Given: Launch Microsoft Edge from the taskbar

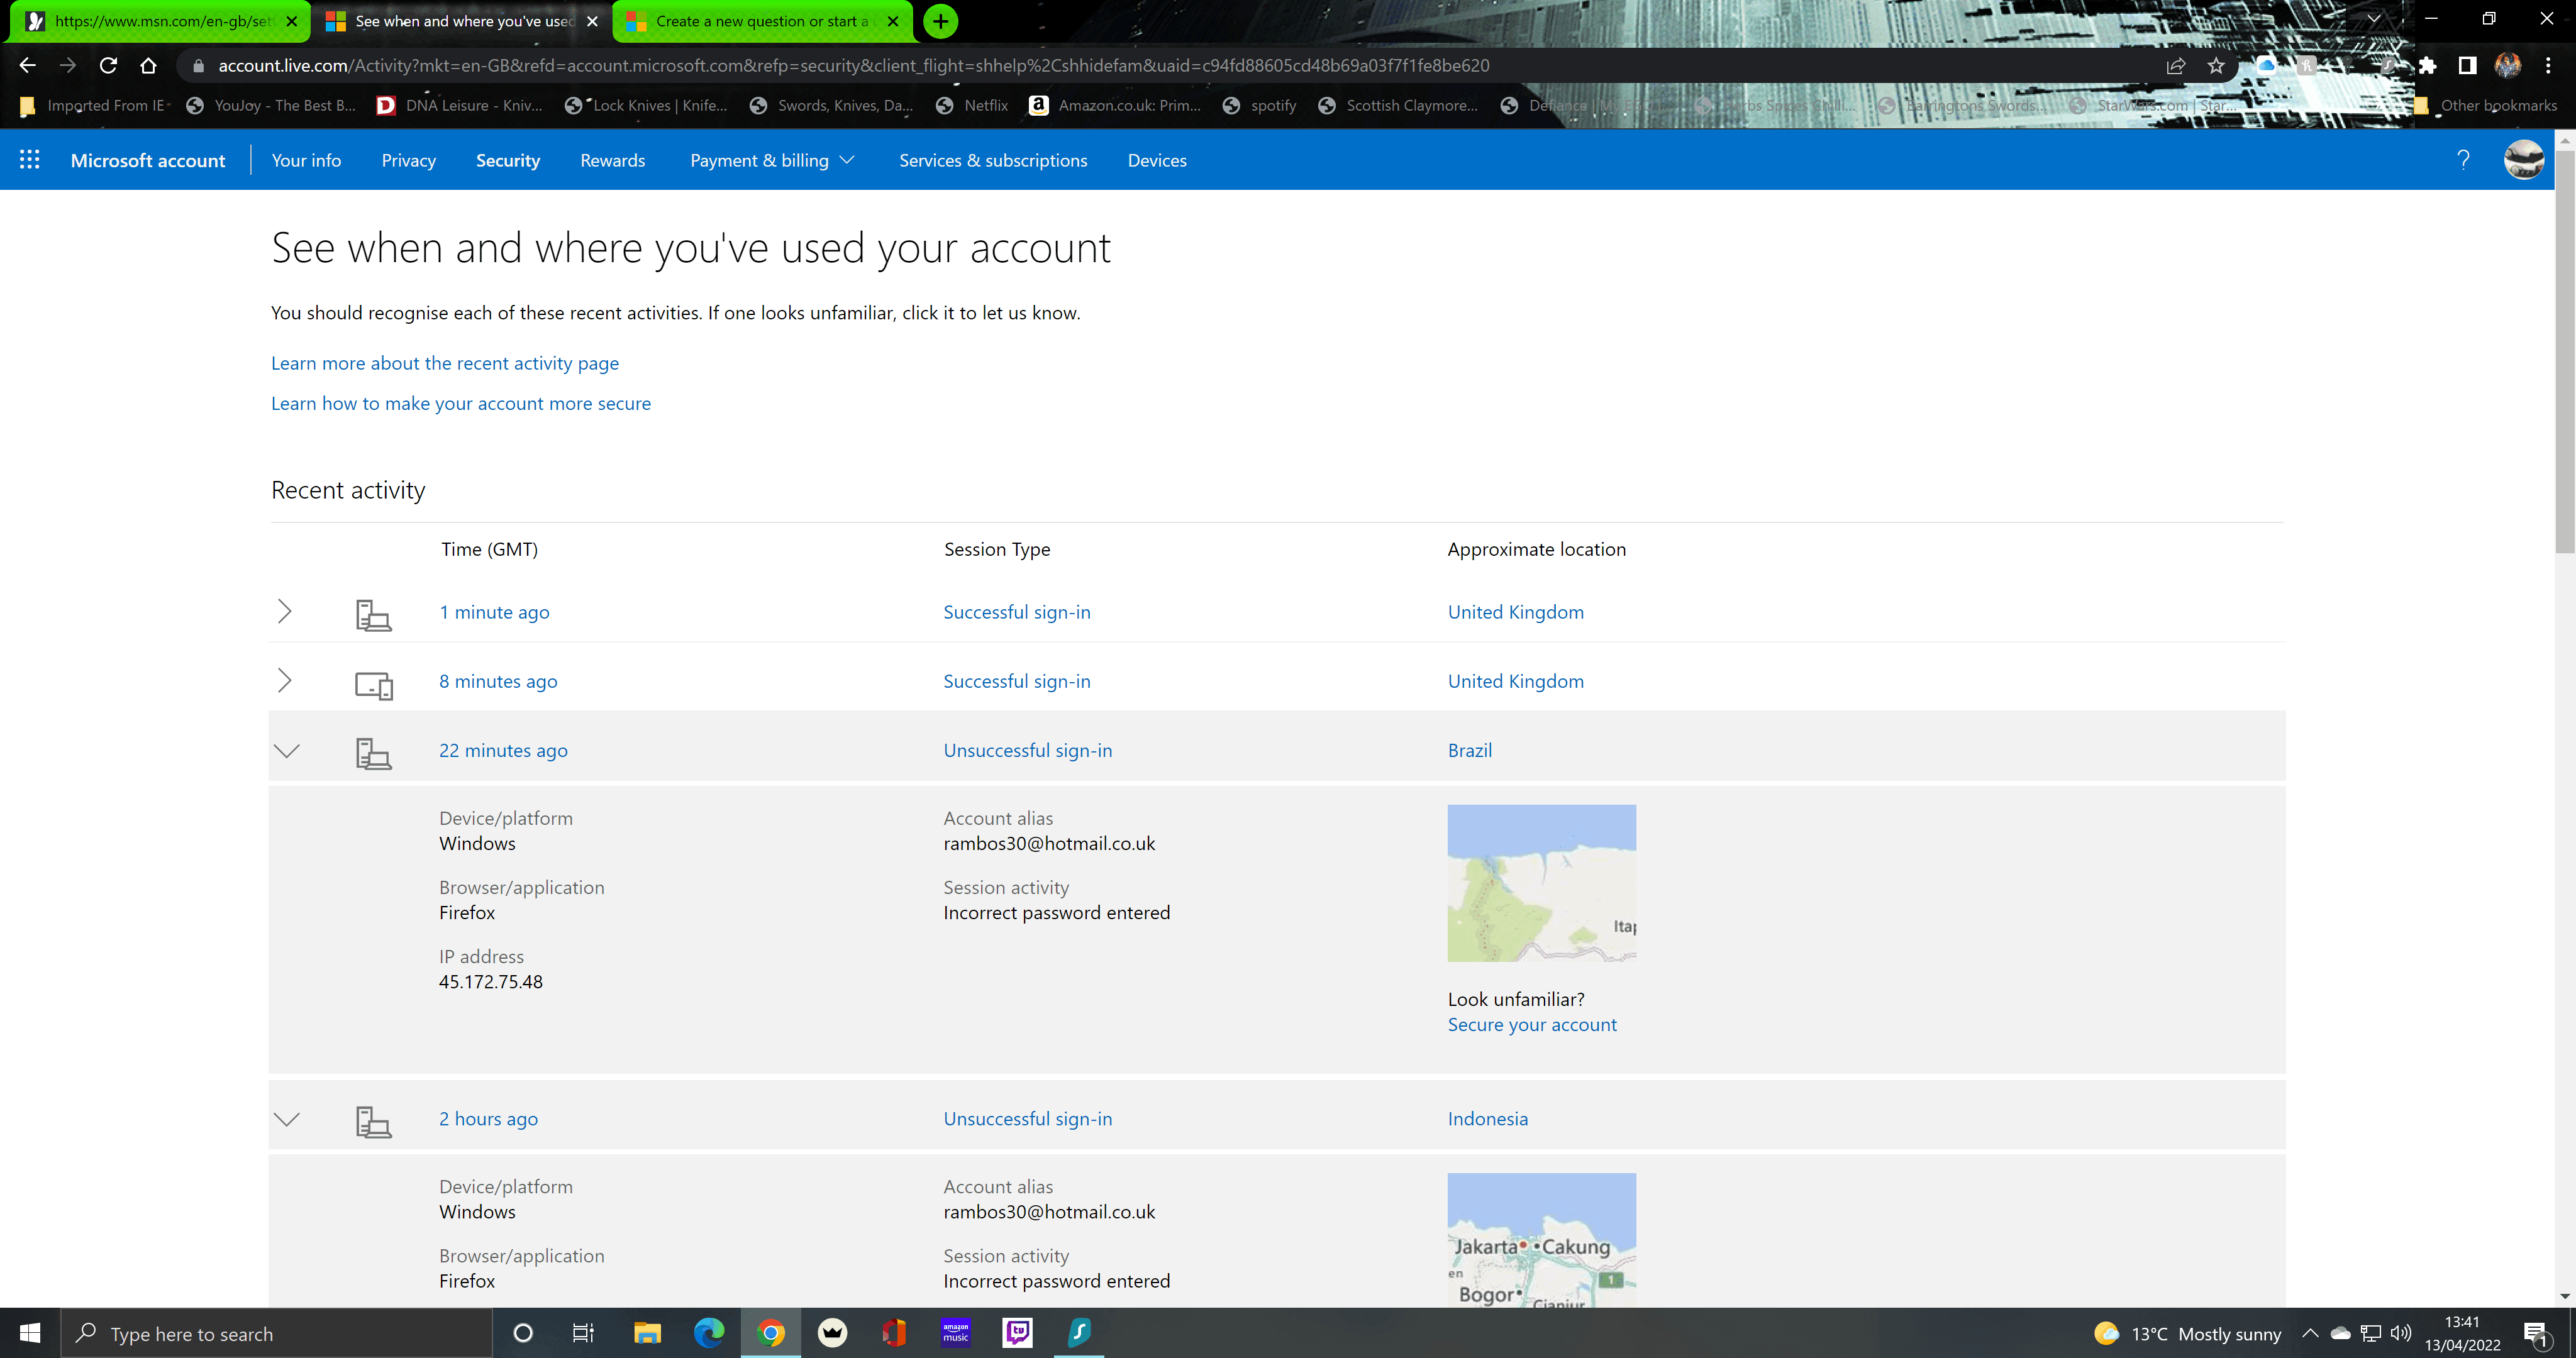Looking at the screenshot, I should tap(709, 1333).
